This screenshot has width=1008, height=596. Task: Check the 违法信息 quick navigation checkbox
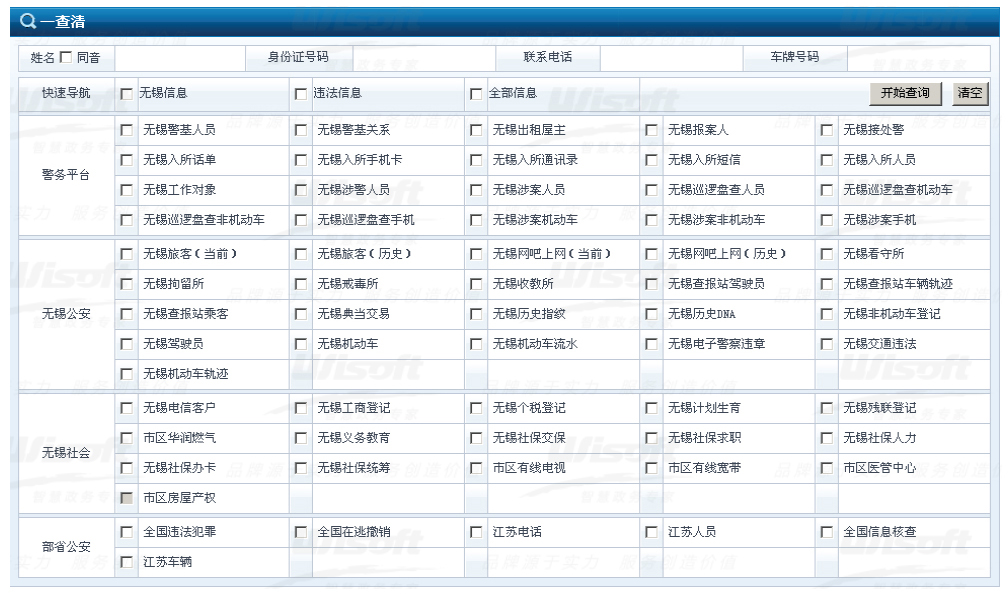point(301,94)
